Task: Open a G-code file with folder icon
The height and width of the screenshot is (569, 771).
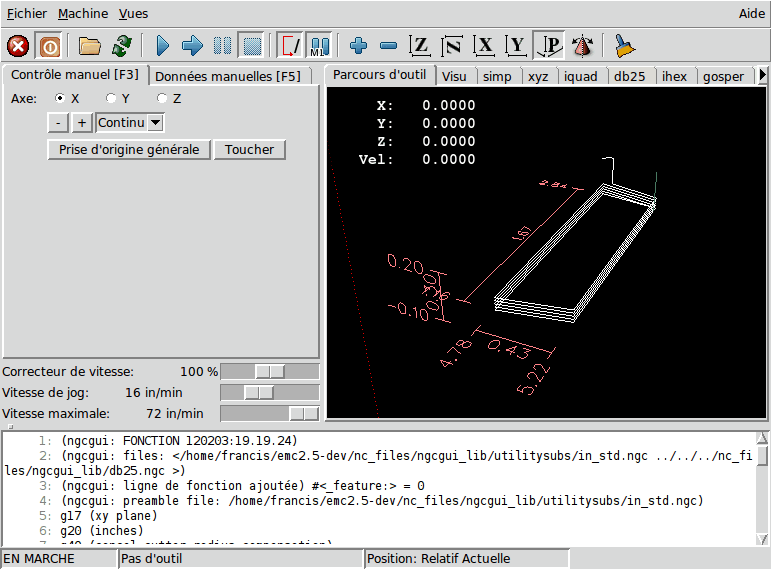Action: pyautogui.click(x=90, y=46)
